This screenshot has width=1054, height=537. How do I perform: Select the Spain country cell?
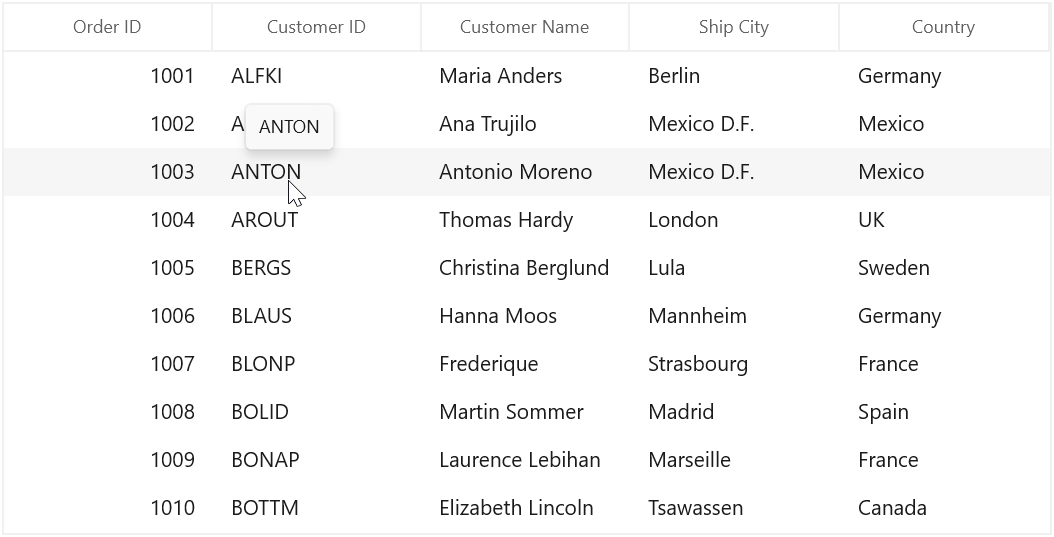(944, 412)
